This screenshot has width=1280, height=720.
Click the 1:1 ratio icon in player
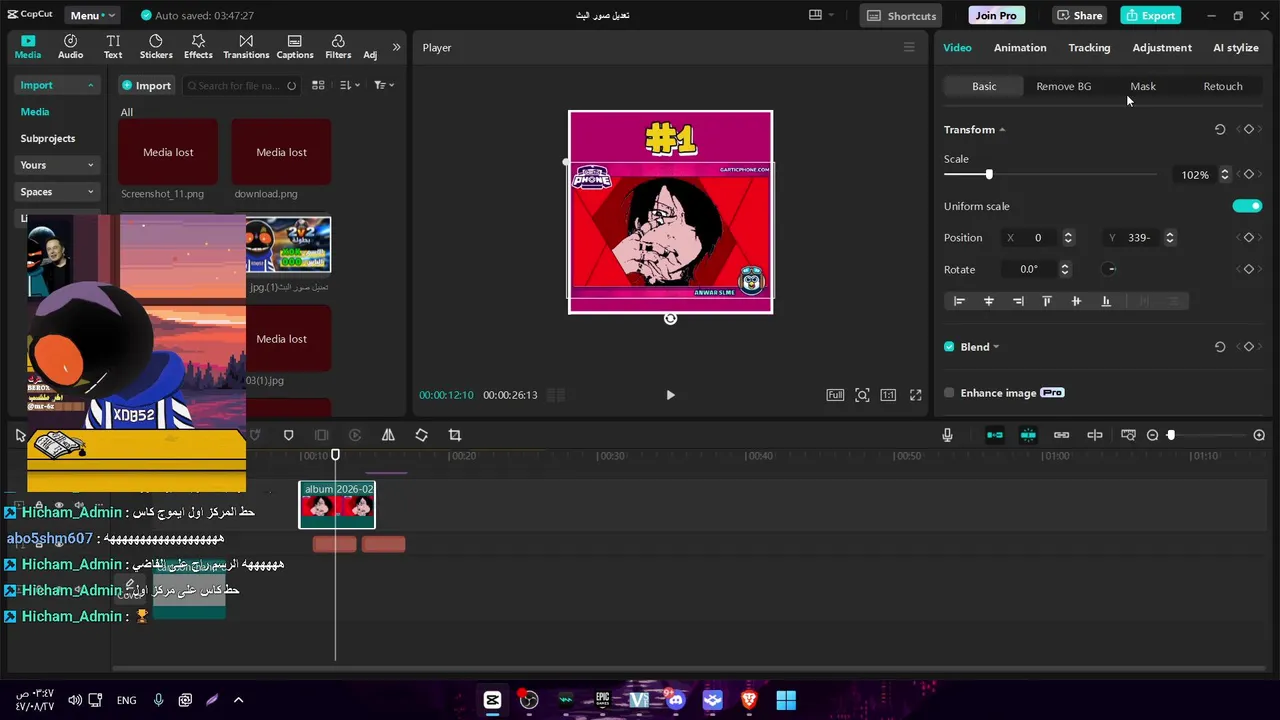888,395
